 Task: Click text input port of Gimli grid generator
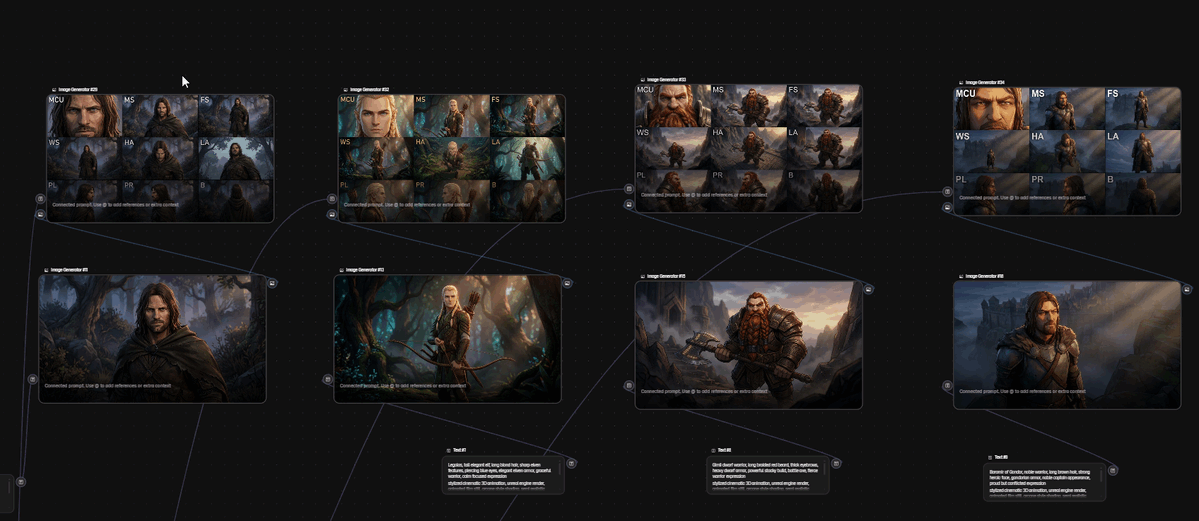pos(629,188)
